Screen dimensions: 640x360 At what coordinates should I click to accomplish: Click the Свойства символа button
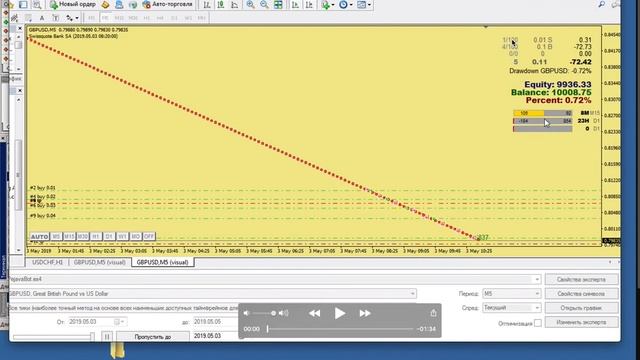click(581, 293)
